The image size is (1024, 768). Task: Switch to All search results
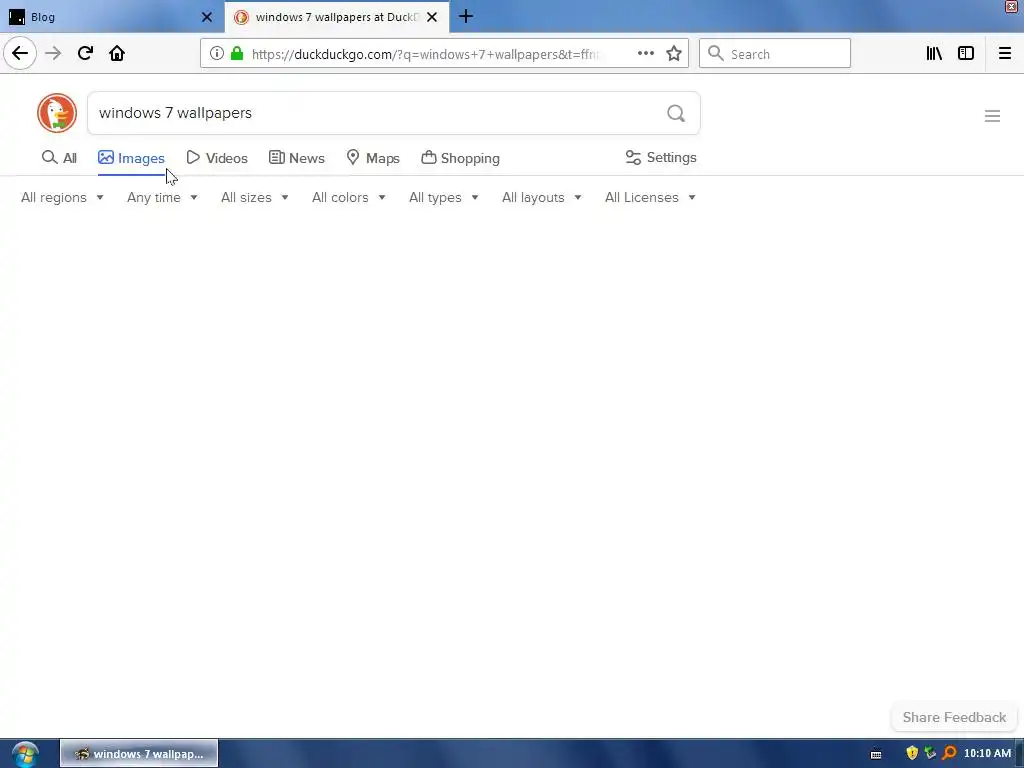pos(59,158)
